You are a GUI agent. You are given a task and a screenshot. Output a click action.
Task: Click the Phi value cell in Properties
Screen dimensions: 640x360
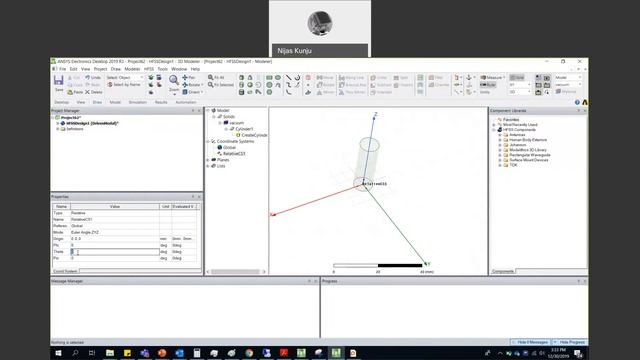click(115, 245)
